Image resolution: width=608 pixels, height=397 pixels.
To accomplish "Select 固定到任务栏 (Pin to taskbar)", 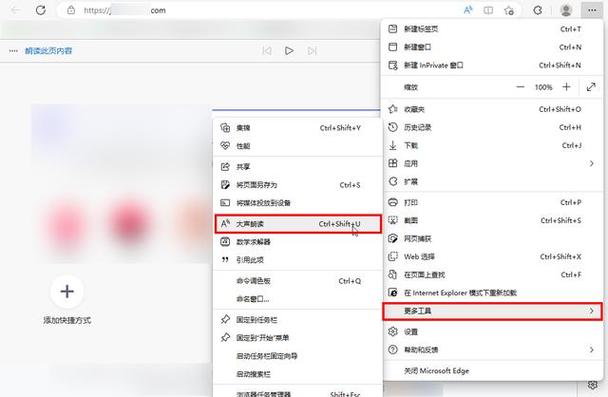I will (298, 320).
